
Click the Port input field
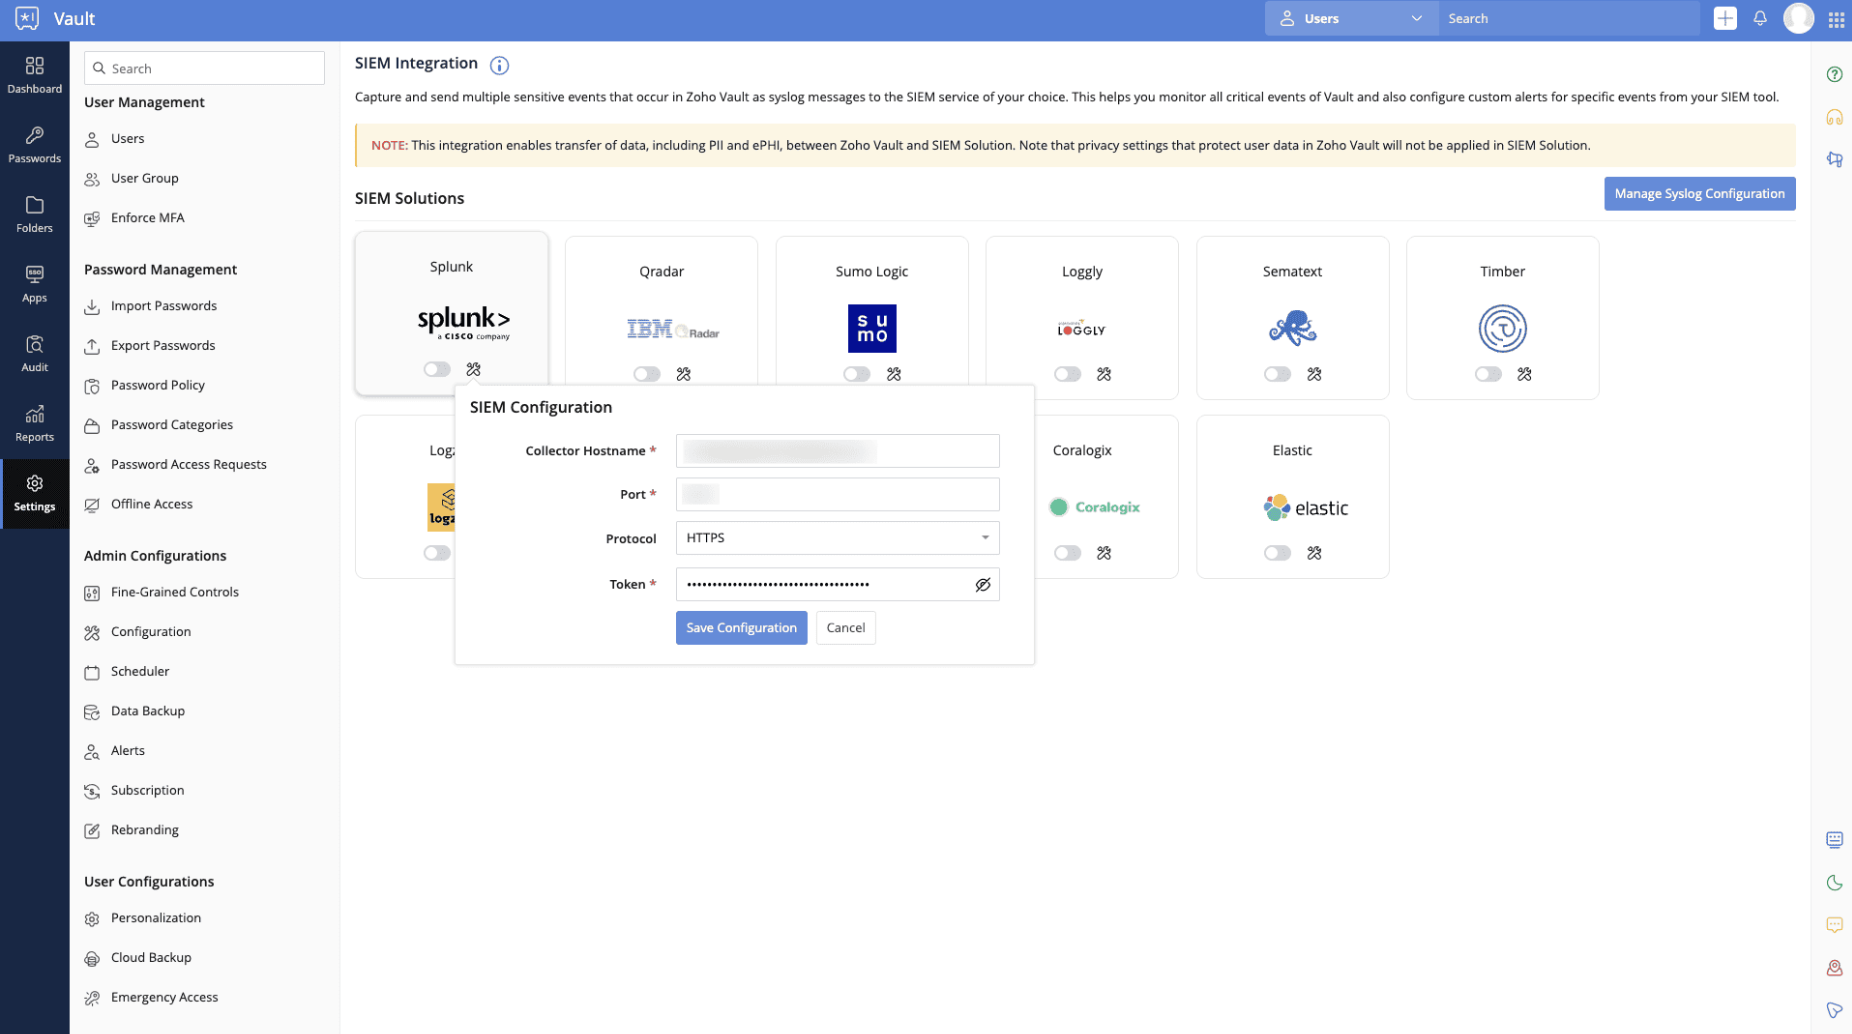click(837, 495)
